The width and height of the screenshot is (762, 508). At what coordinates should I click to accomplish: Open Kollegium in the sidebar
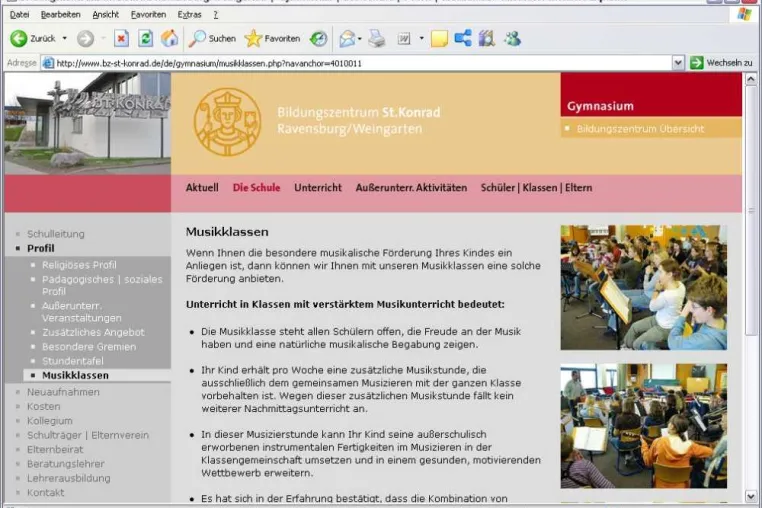(x=50, y=420)
